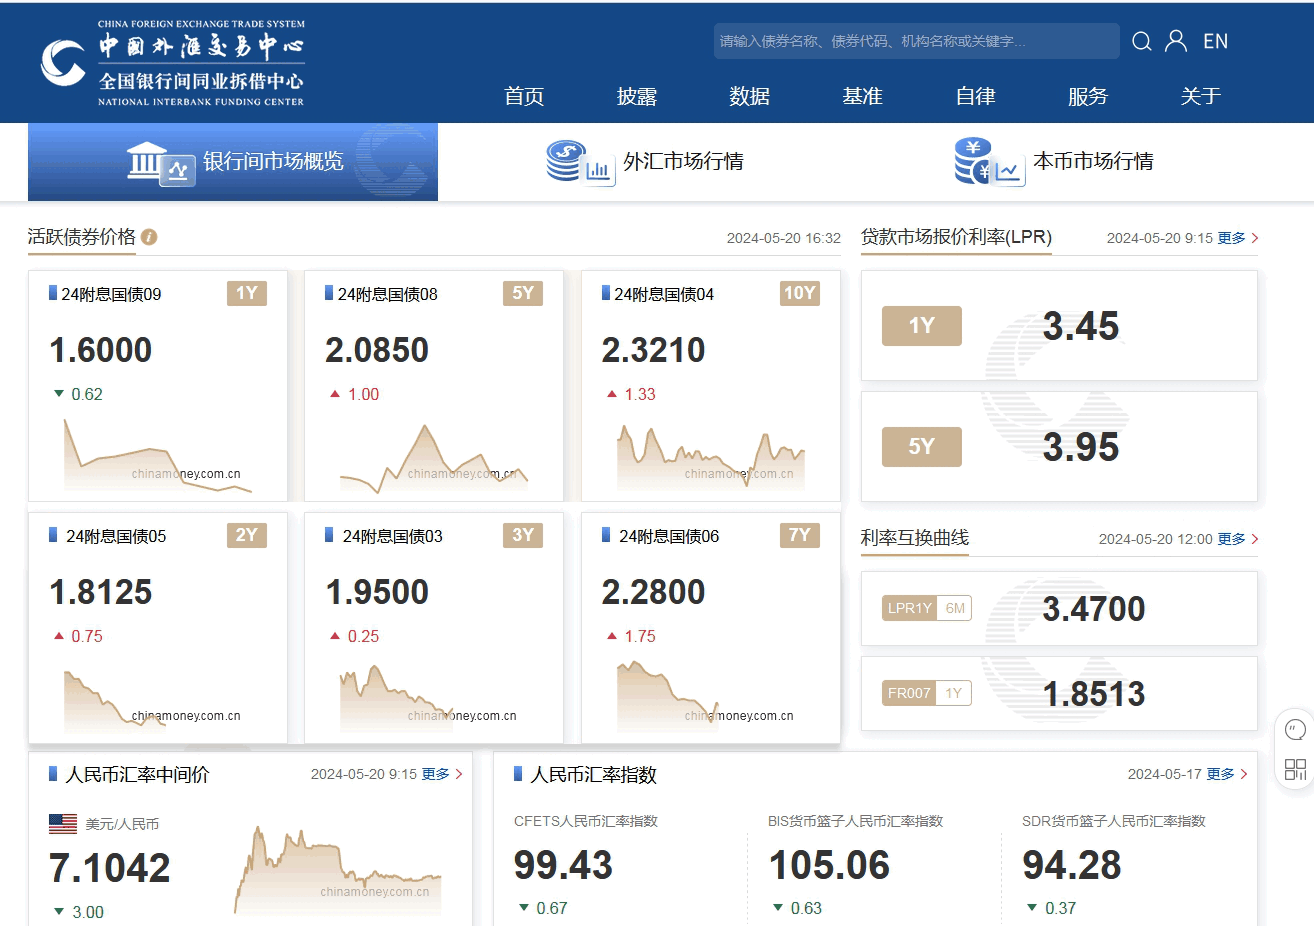Open the 关于 menu

pyautogui.click(x=1200, y=96)
